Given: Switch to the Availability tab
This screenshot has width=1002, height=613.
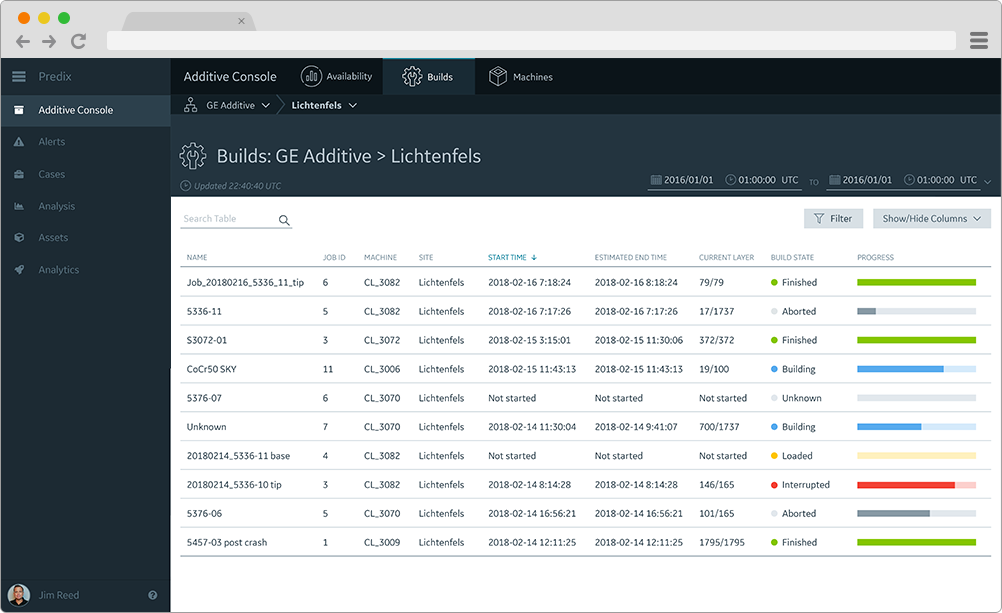Looking at the screenshot, I should click(x=337, y=77).
